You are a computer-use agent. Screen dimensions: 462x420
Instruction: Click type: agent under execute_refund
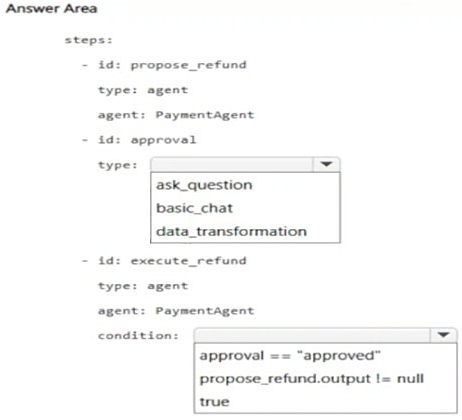point(143,286)
